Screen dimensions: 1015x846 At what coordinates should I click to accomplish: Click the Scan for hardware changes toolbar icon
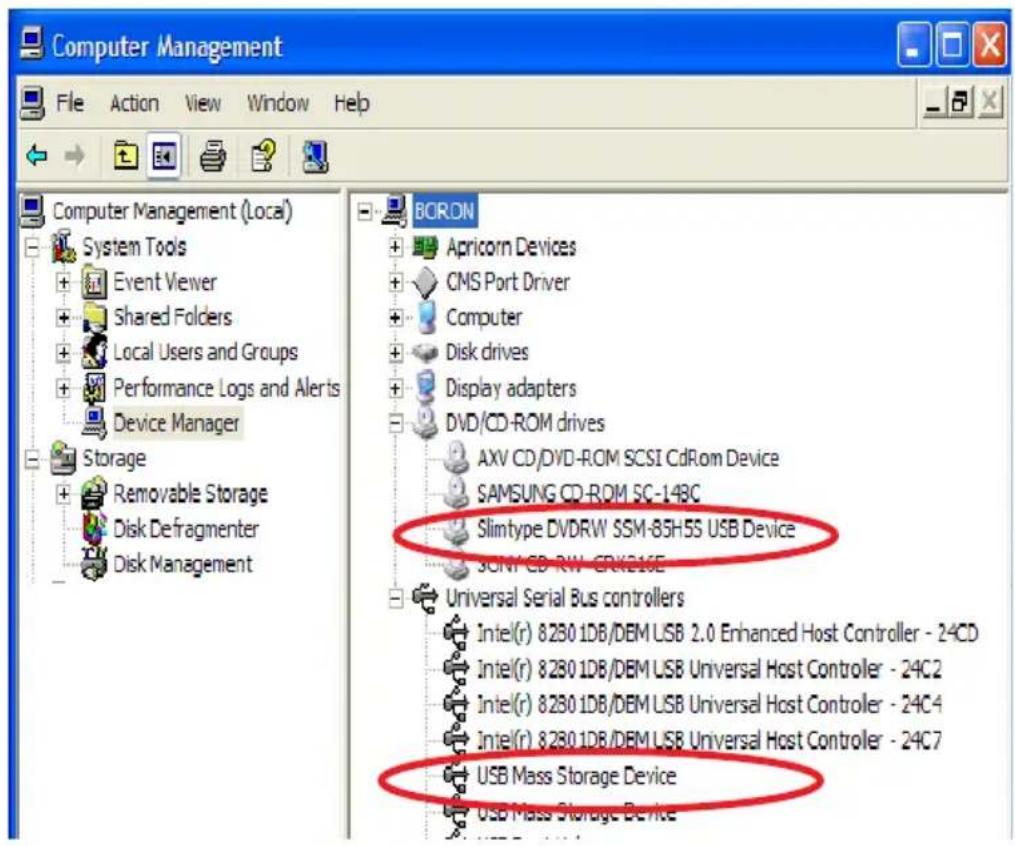[315, 157]
